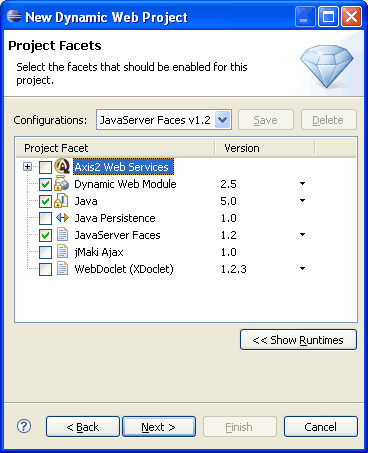This screenshot has height=453, width=368.
Task: Open the Java version dropdown arrow
Action: point(302,201)
